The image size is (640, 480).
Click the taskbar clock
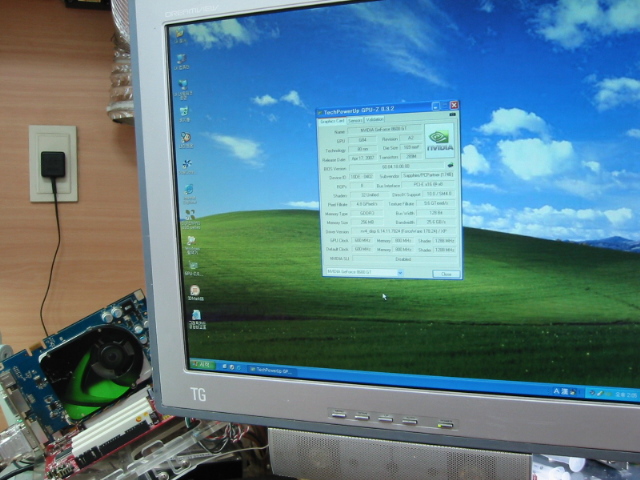622,390
